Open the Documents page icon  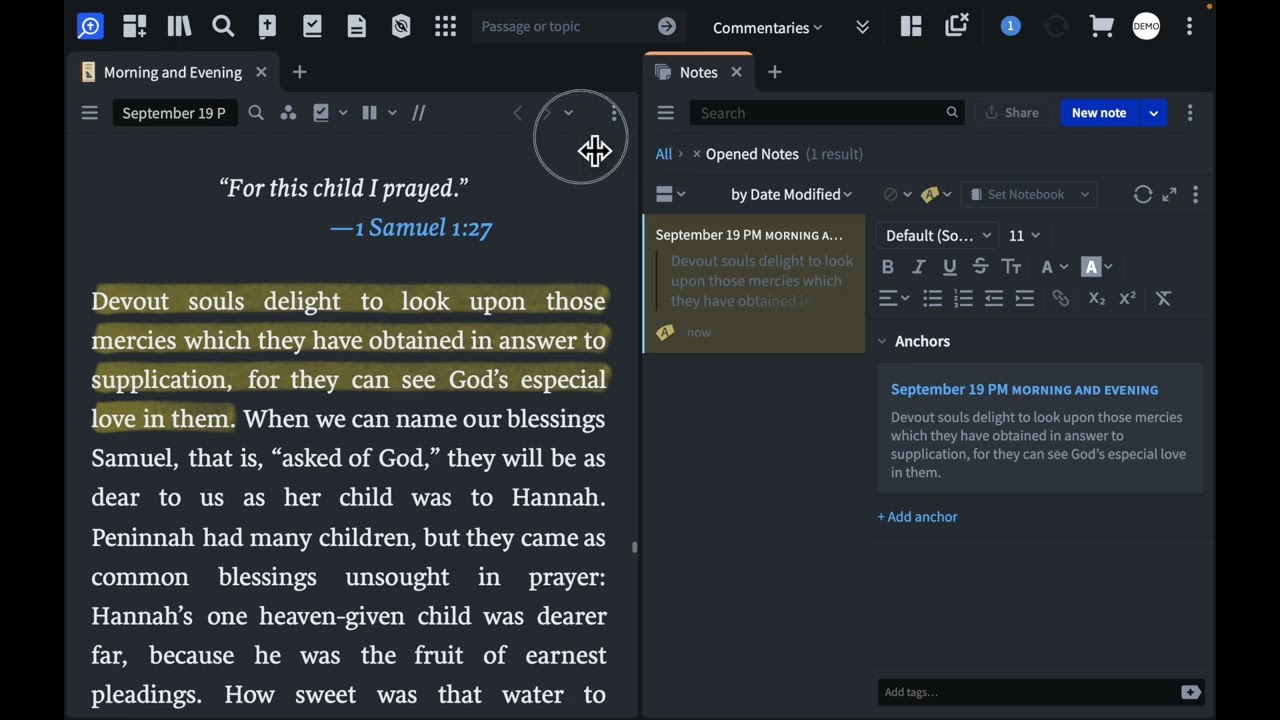click(357, 27)
